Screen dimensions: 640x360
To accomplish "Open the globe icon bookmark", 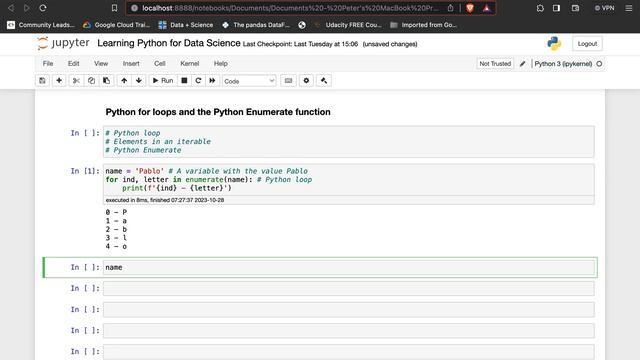I will point(302,25).
